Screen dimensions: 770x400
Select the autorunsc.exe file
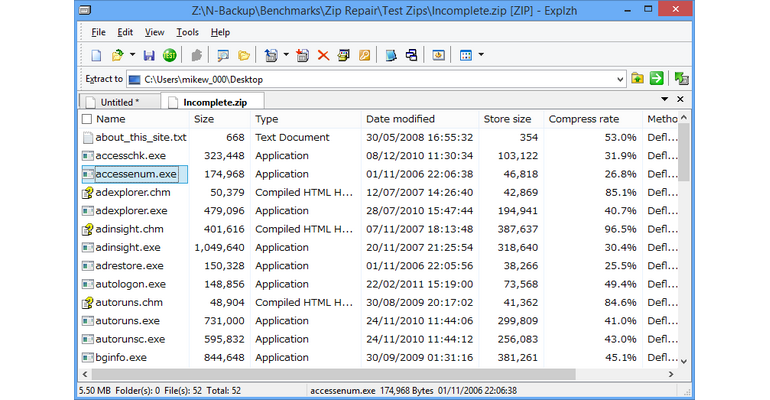pyautogui.click(x=130, y=339)
